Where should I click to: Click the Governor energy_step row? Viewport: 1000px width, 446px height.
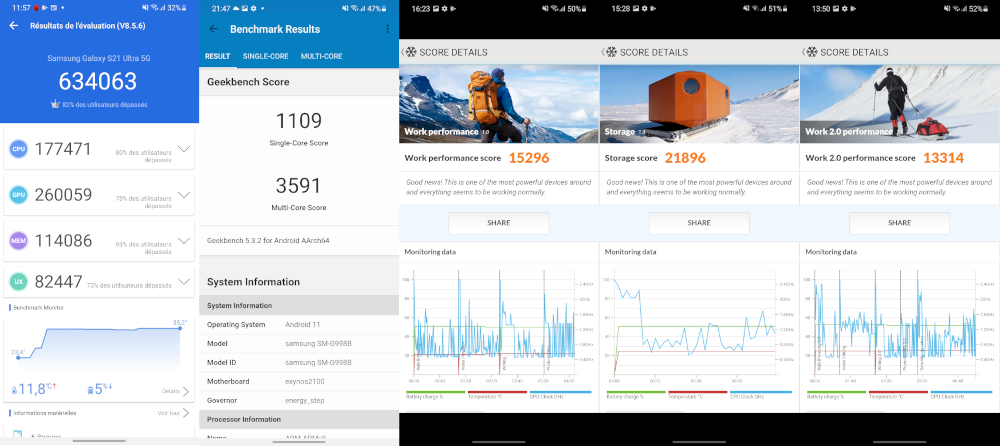298,401
